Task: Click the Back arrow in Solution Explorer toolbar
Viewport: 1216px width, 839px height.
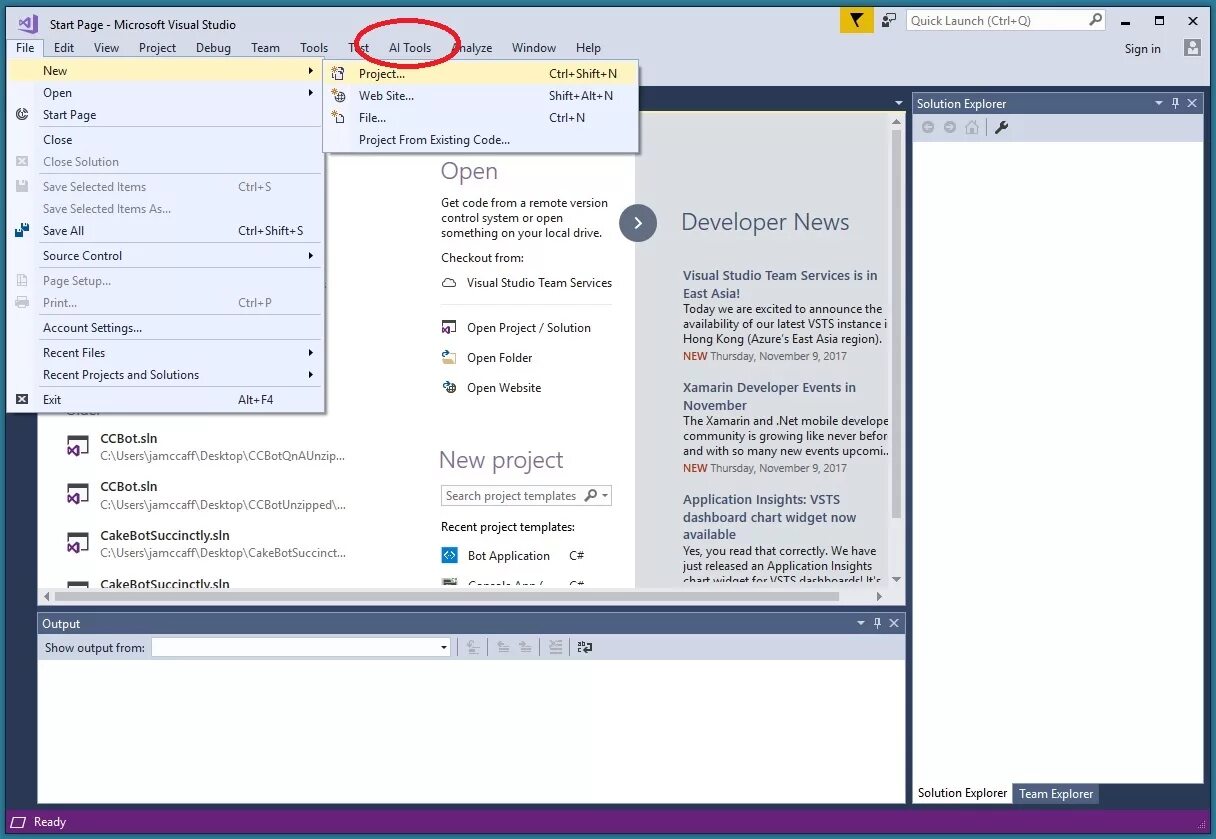Action: click(928, 127)
